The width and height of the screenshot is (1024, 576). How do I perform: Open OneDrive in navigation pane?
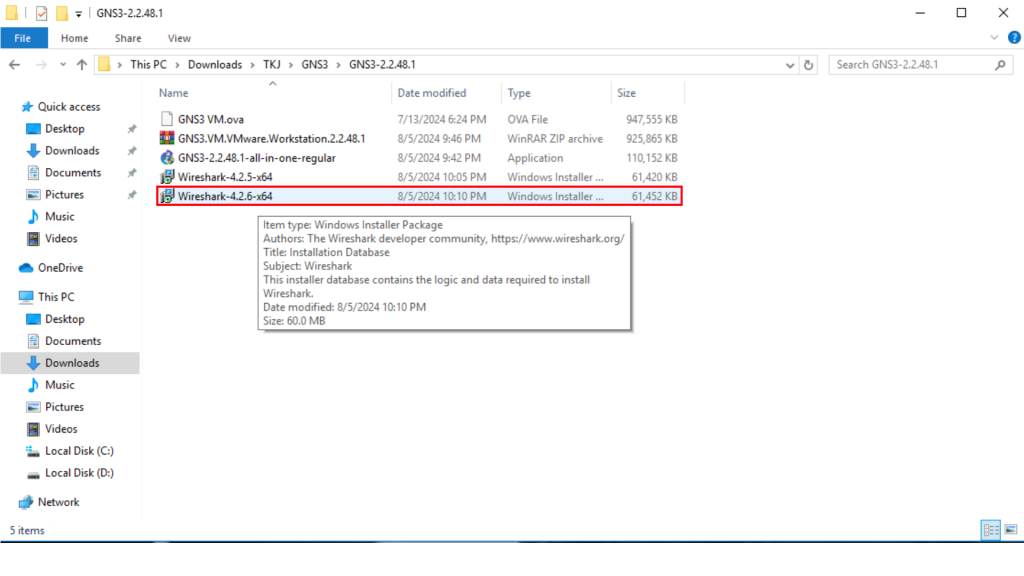[60, 268]
